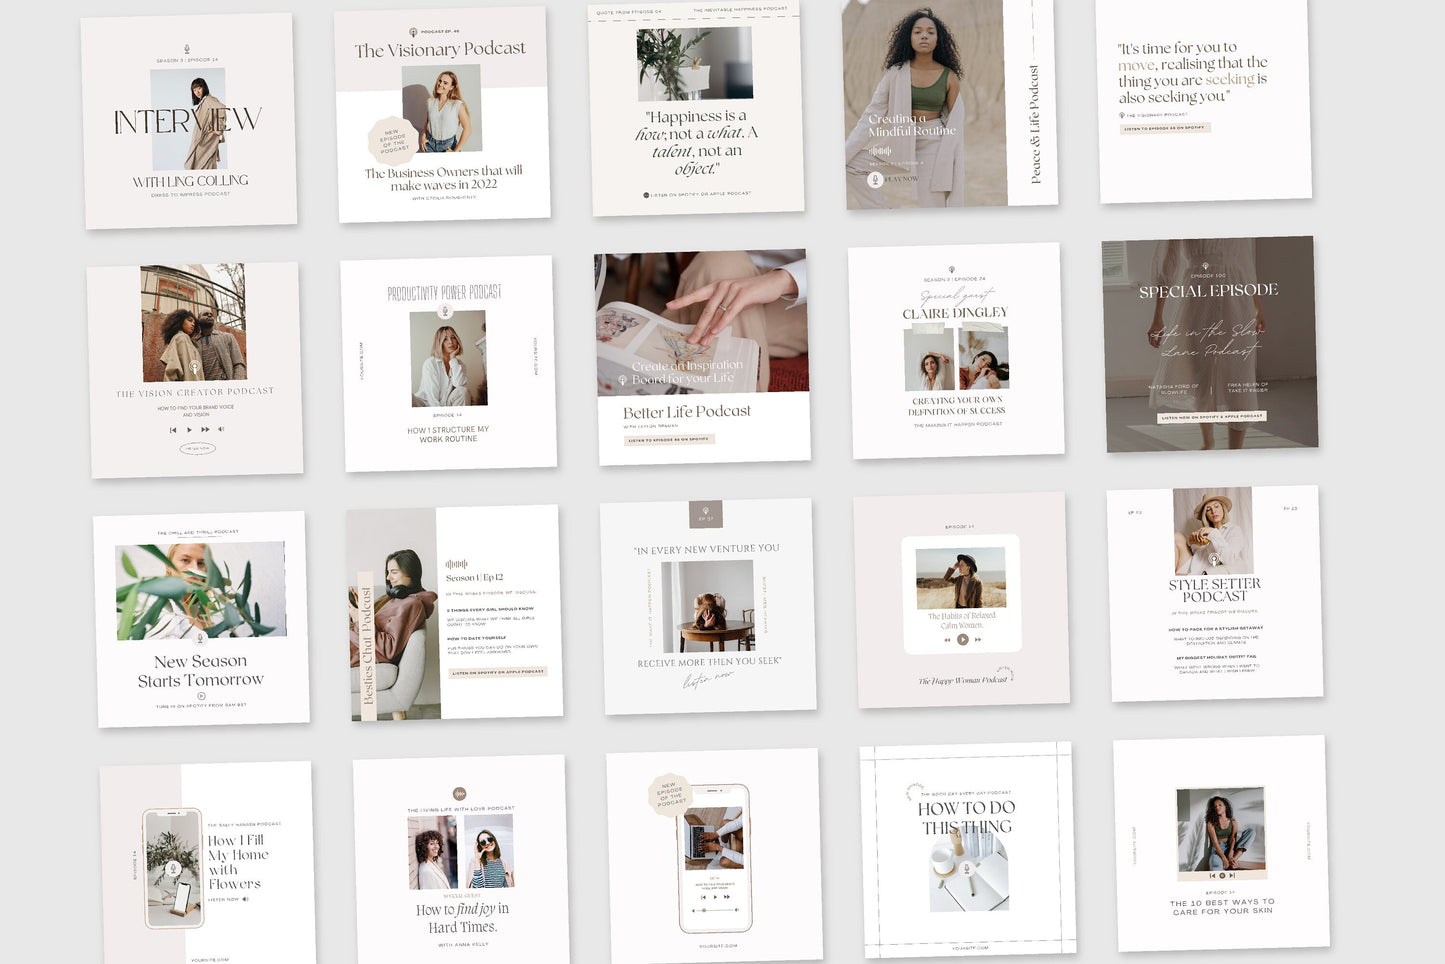
Task: Click the volume icon on Vision Creator Podcast card
Action: (221, 429)
